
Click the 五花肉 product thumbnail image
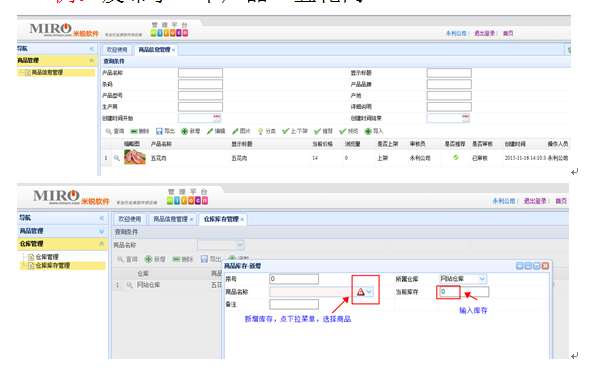[135, 157]
